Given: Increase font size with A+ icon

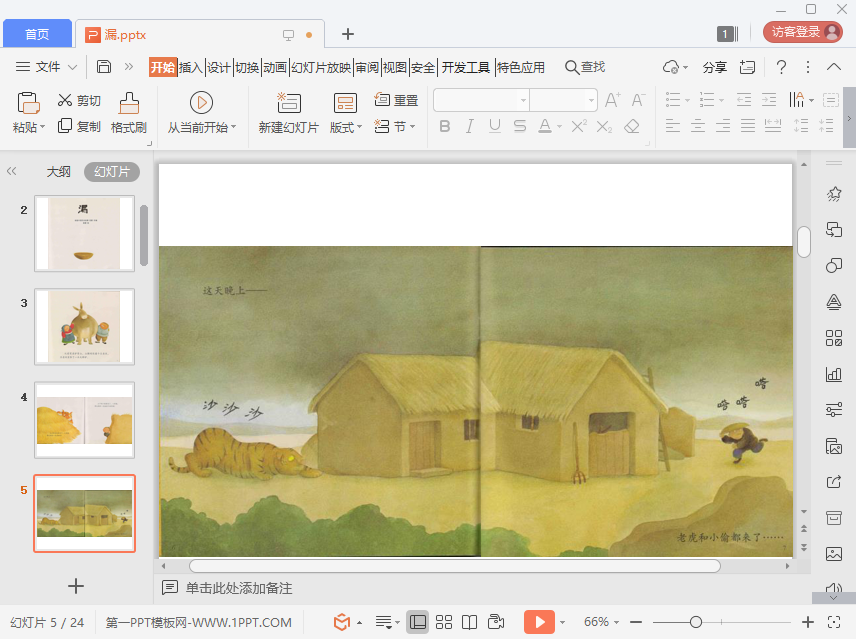Looking at the screenshot, I should click(613, 100).
